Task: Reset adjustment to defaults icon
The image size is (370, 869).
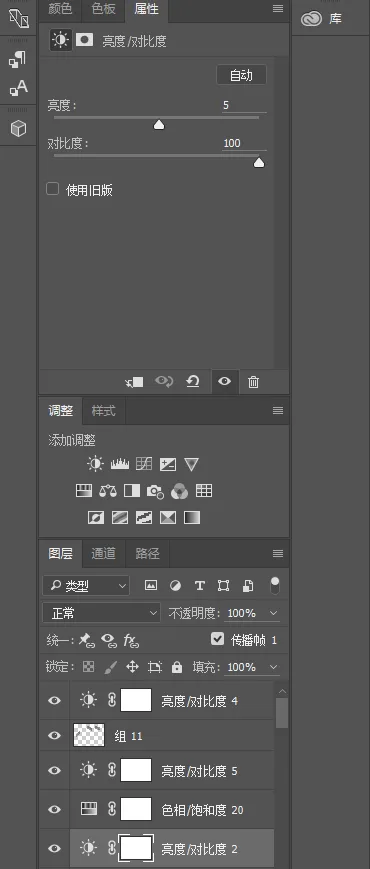Action: point(193,381)
